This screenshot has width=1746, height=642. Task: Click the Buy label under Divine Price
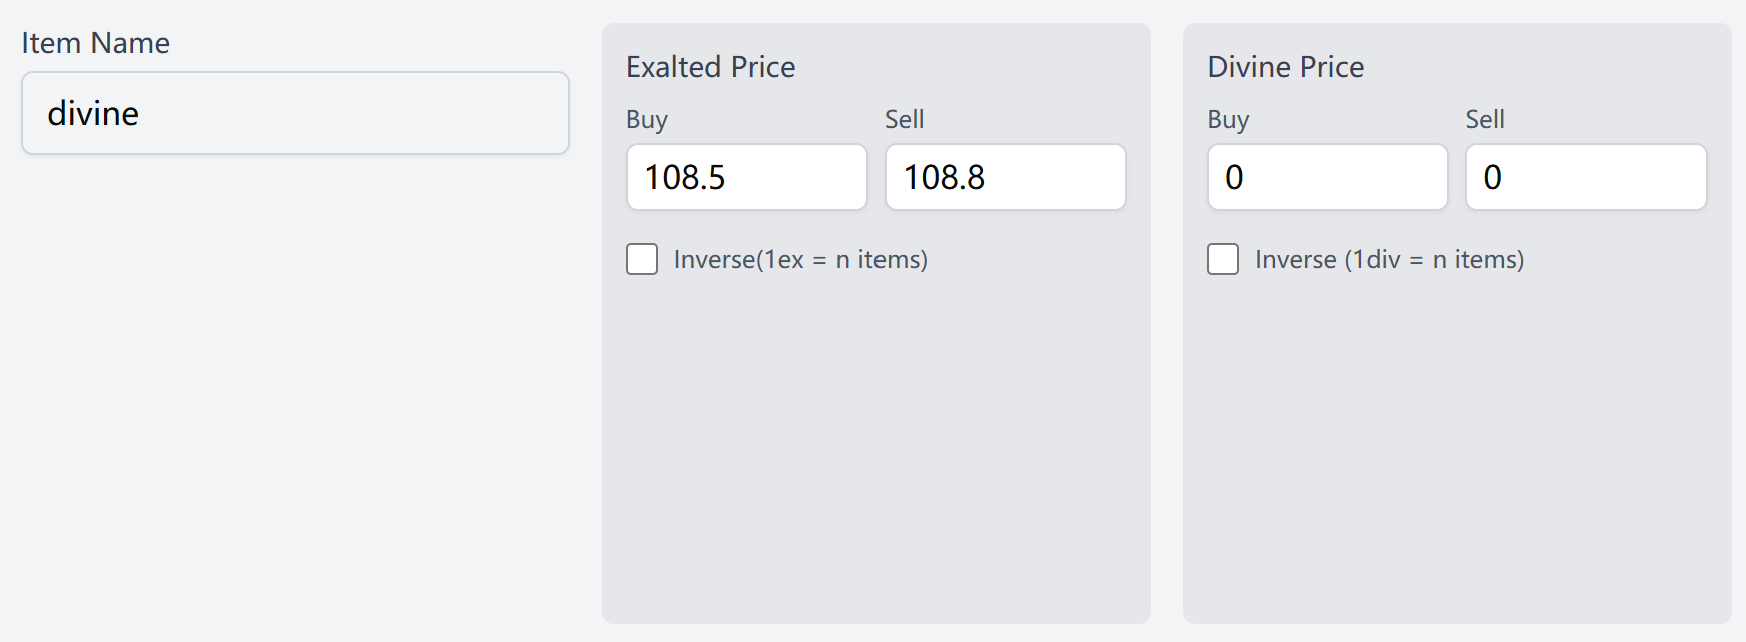pyautogui.click(x=1227, y=119)
